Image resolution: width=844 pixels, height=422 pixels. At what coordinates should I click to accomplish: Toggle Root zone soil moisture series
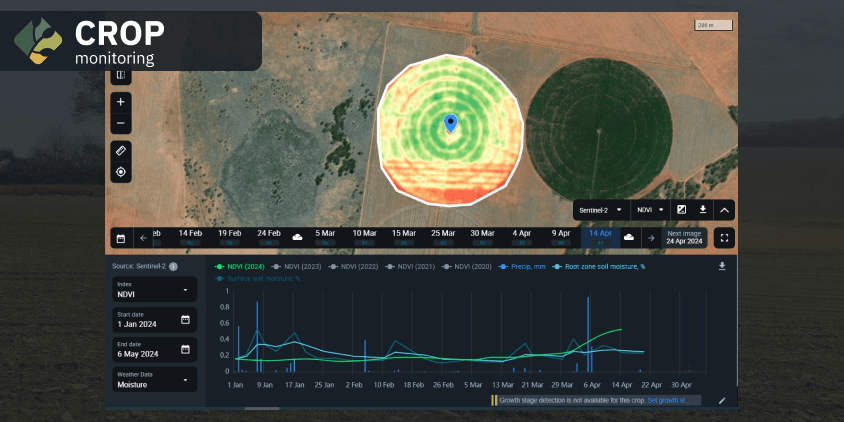pyautogui.click(x=599, y=266)
